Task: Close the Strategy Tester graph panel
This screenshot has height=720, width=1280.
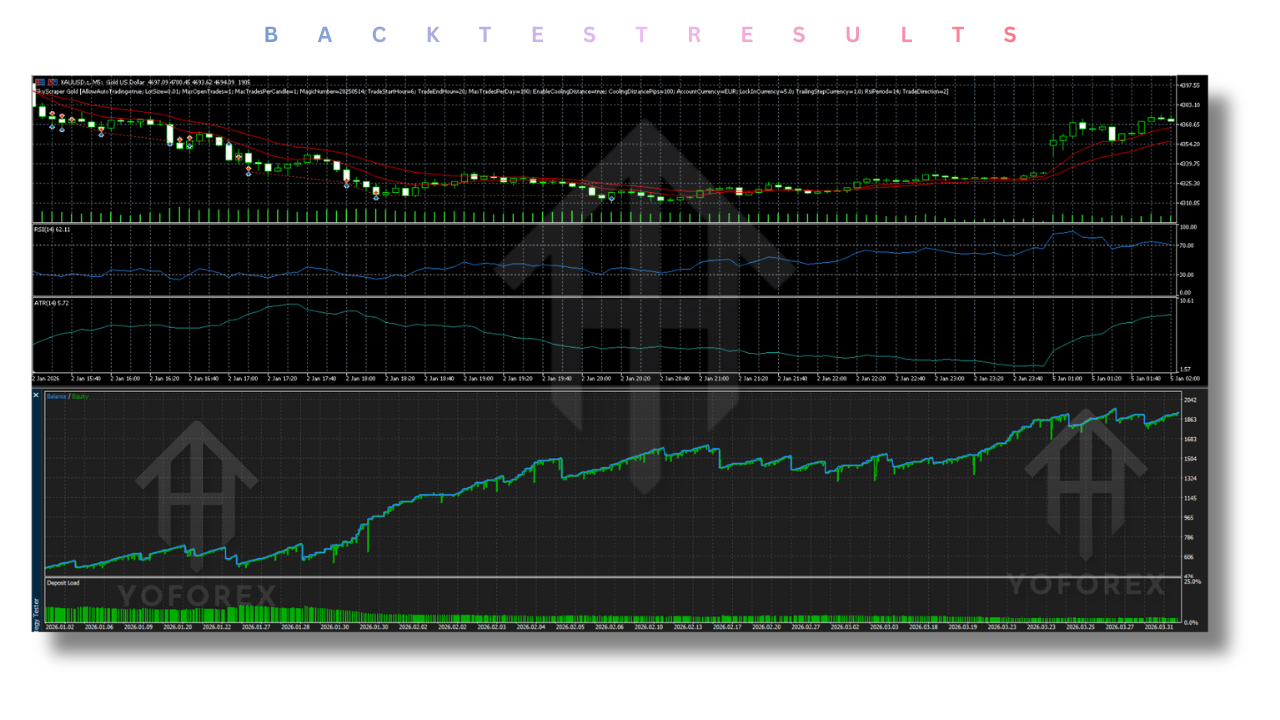Action: coord(36,394)
